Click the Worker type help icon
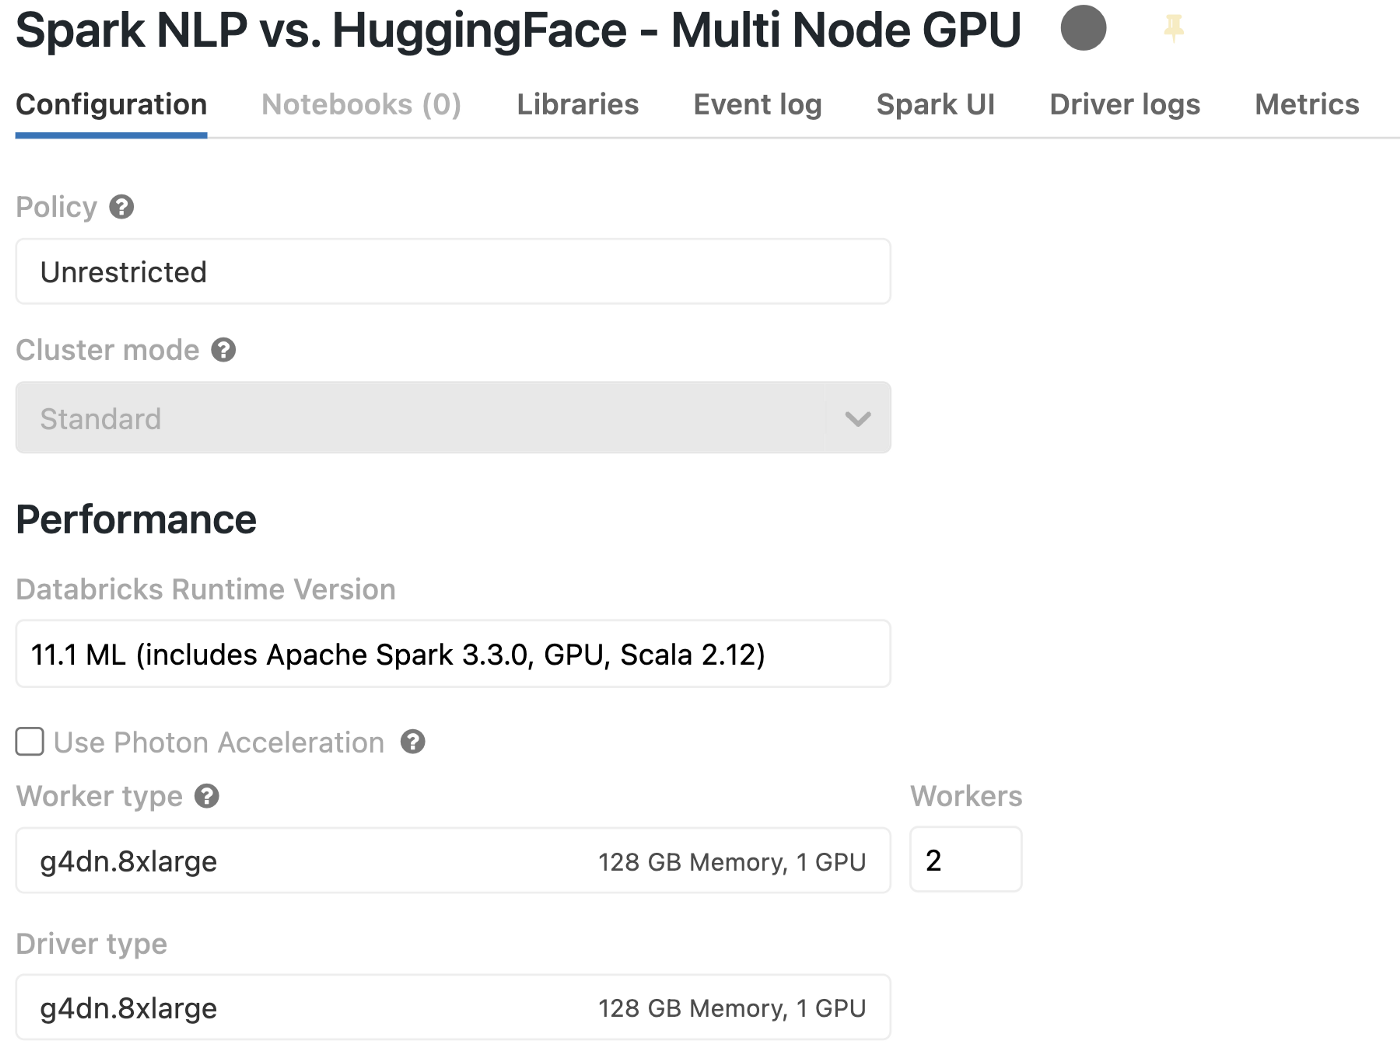 click(x=207, y=796)
